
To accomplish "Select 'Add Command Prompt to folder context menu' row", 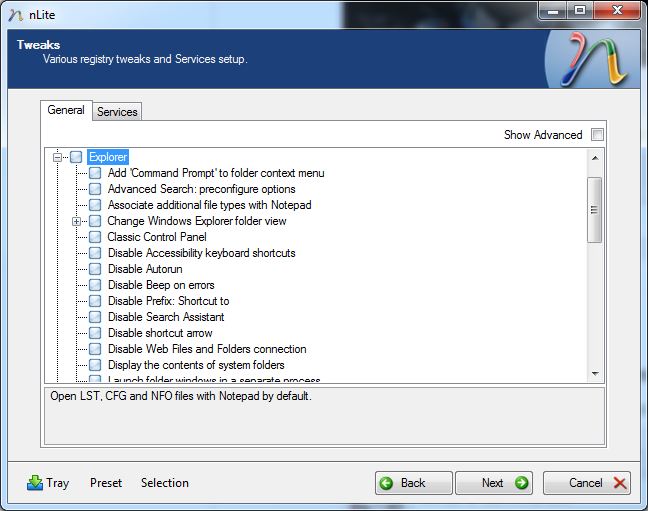I will [x=216, y=173].
